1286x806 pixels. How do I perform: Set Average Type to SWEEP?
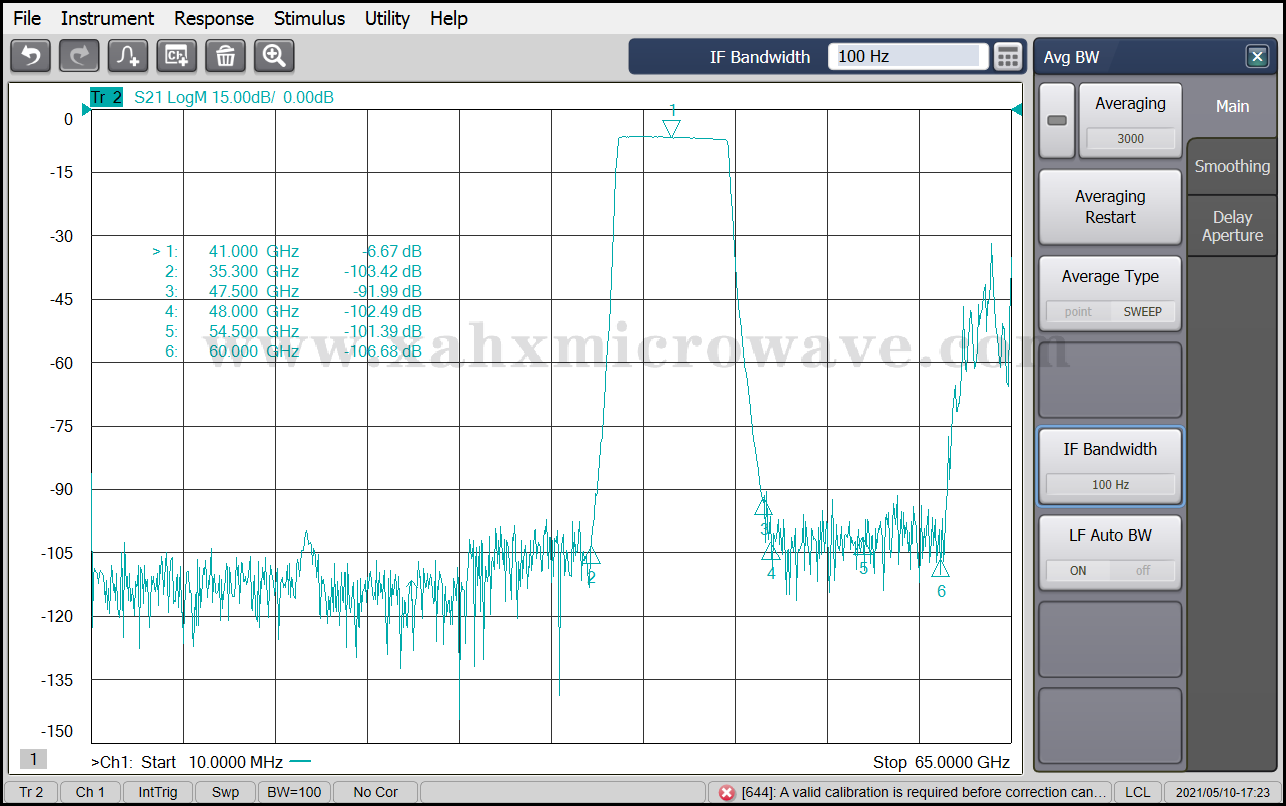[1142, 312]
